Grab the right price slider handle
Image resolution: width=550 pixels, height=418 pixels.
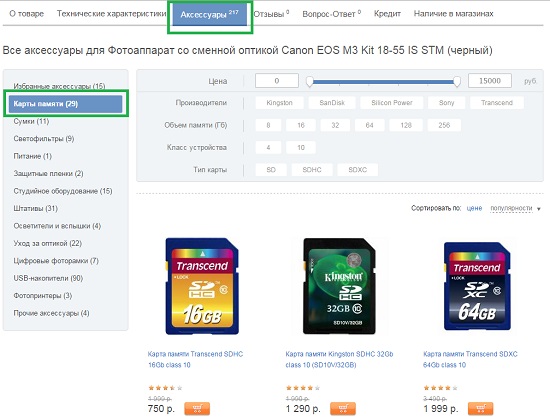coord(457,82)
